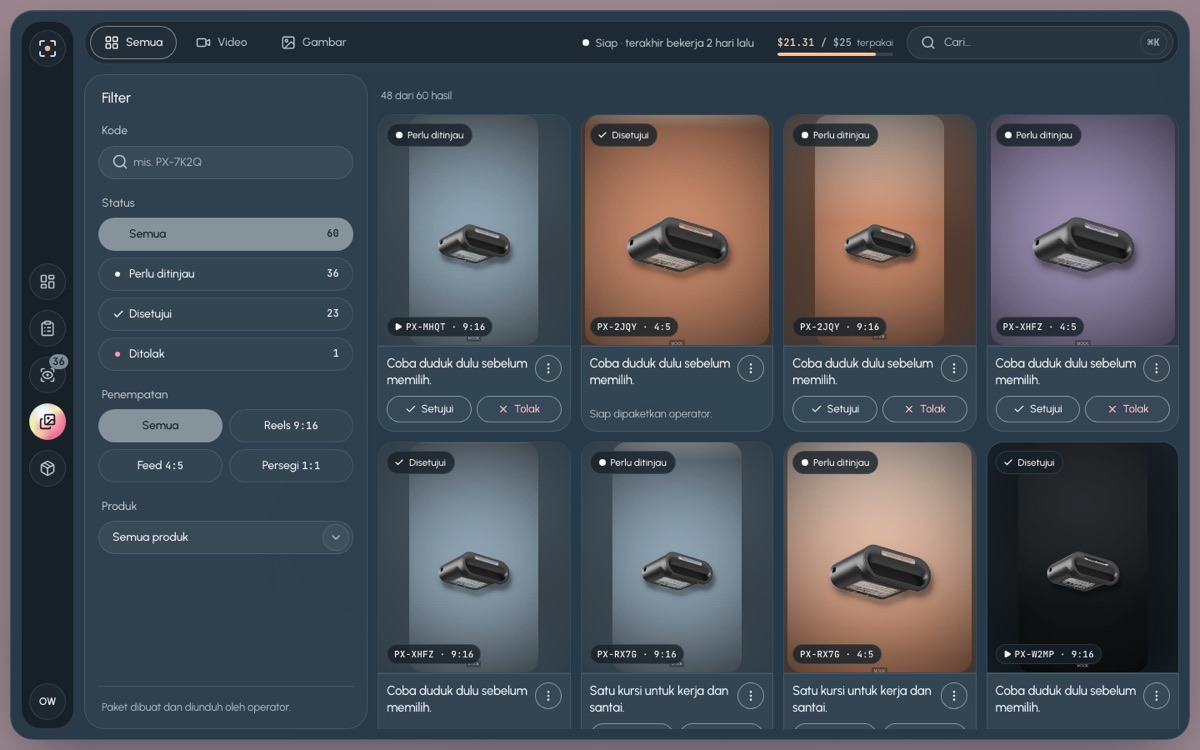Open the product box icon in sidebar

coord(47,468)
